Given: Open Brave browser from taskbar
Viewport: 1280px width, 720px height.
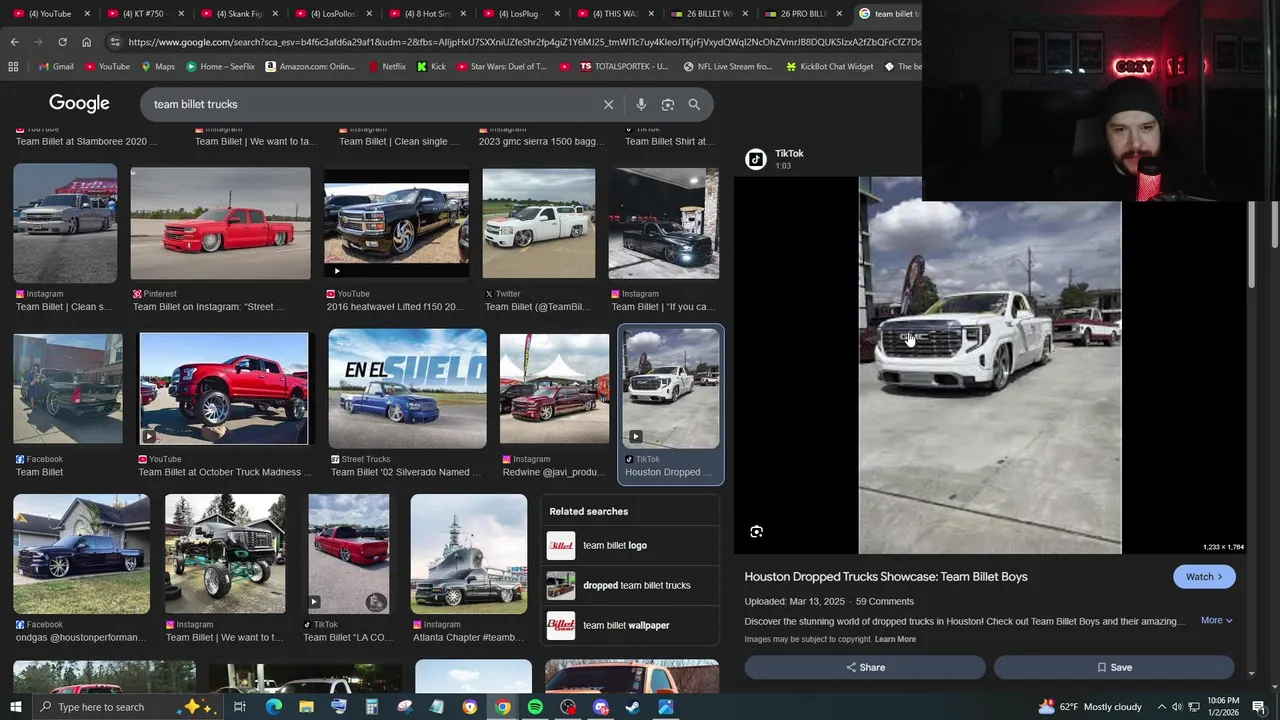Looking at the screenshot, I should pos(470,707).
